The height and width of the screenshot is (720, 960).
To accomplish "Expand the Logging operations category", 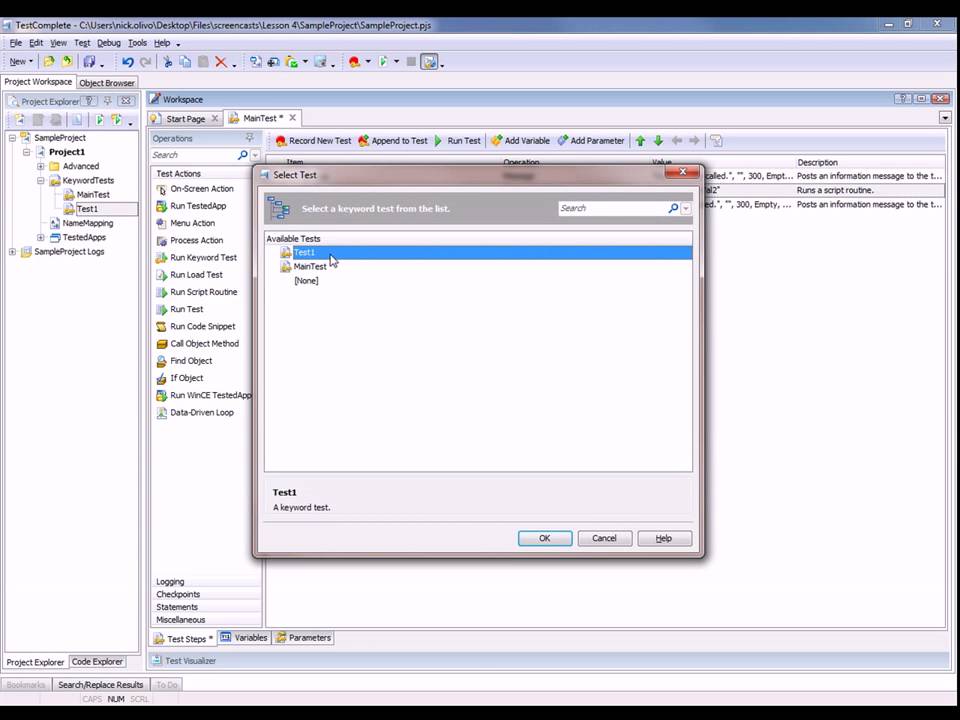I will 206,582.
